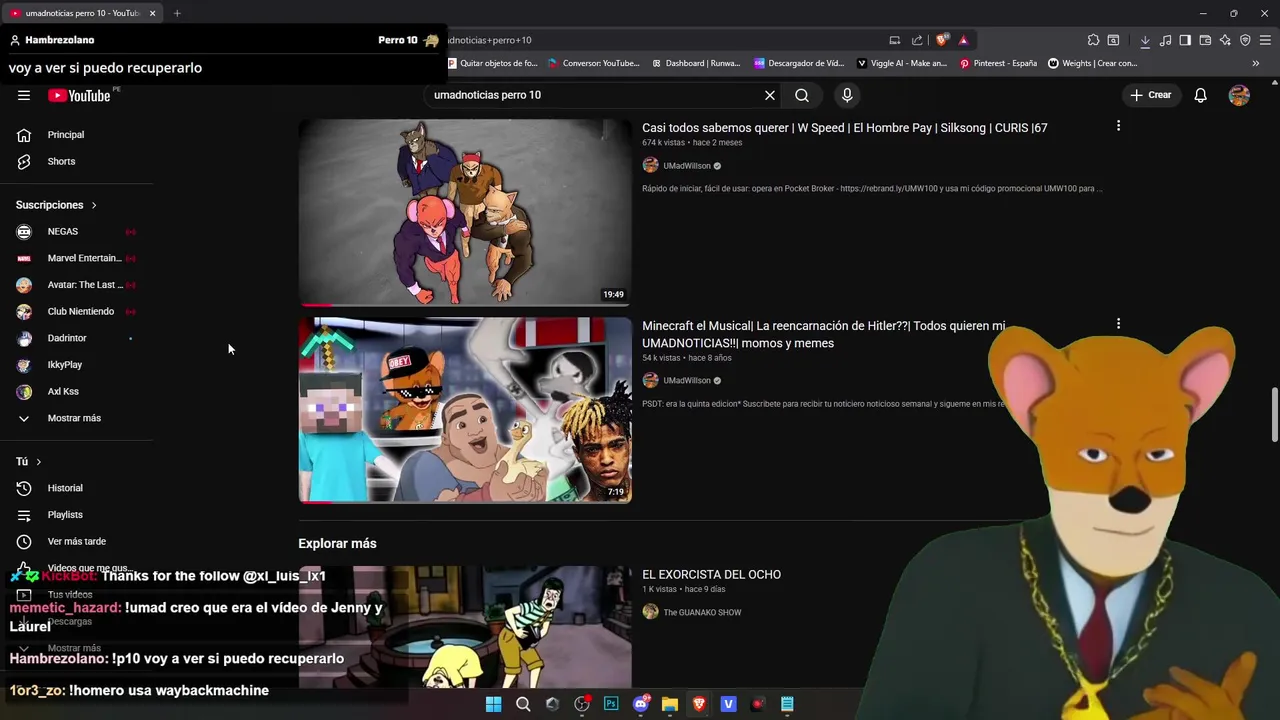Open video title Casi todos sabemos querer

tap(845, 128)
